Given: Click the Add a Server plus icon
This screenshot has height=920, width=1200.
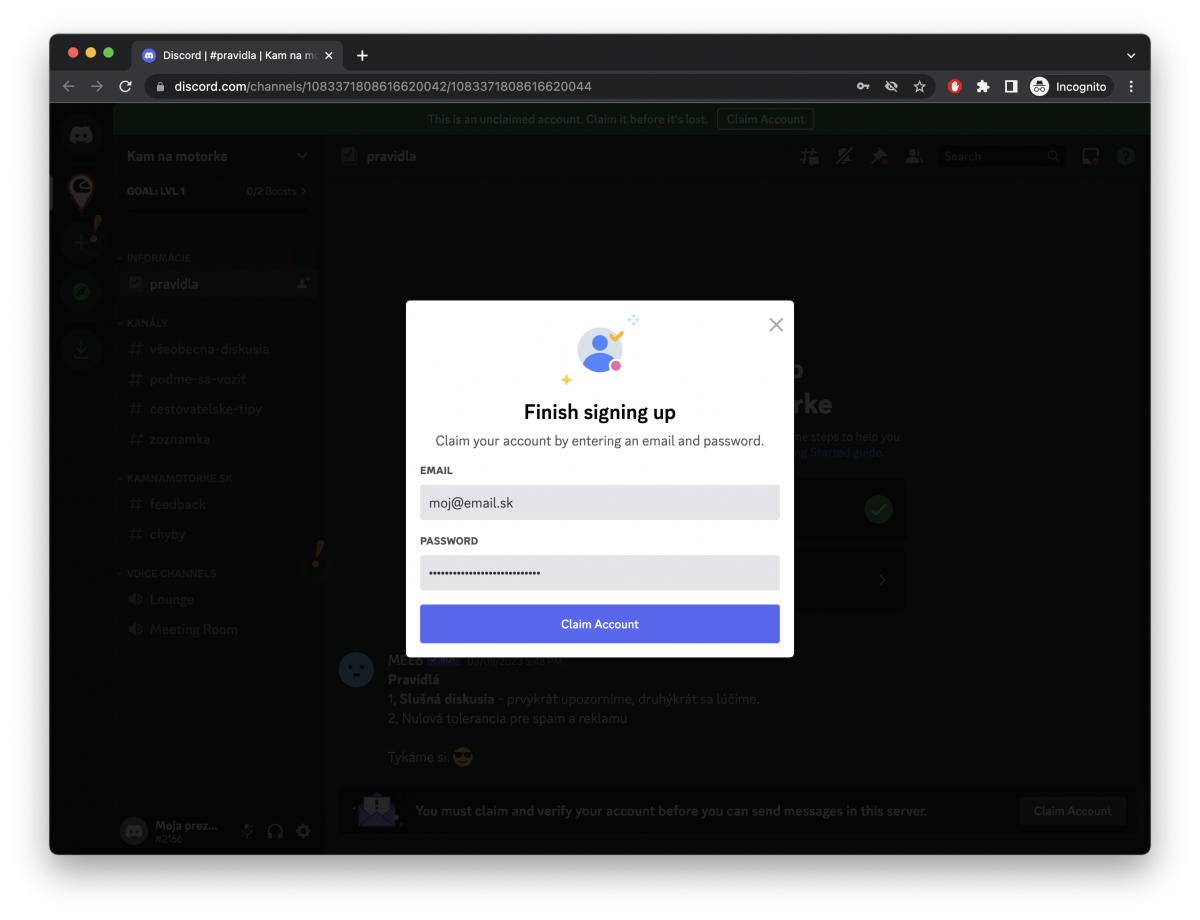Looking at the screenshot, I should click(81, 241).
